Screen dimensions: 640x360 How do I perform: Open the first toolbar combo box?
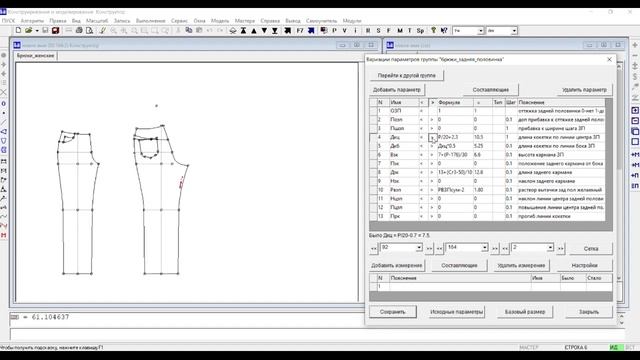[481, 31]
